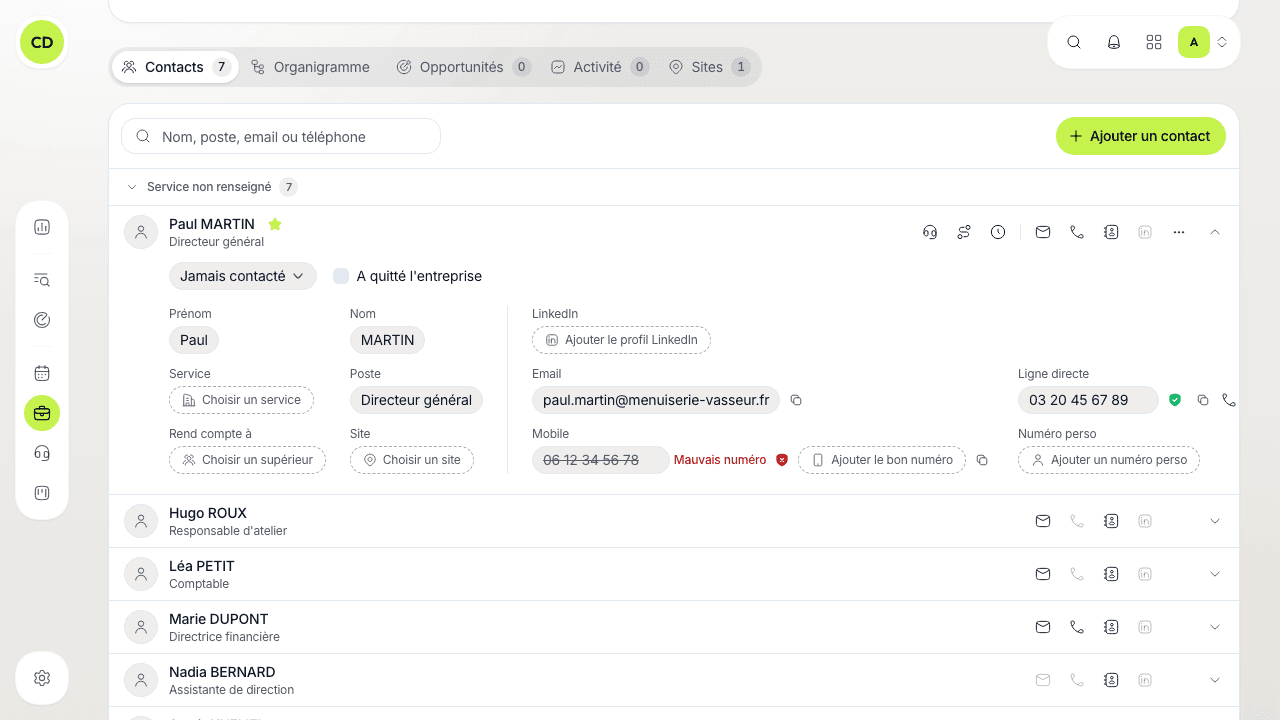Open the kanban board icon in sidebar
1280x720 pixels.
[x=42, y=493]
